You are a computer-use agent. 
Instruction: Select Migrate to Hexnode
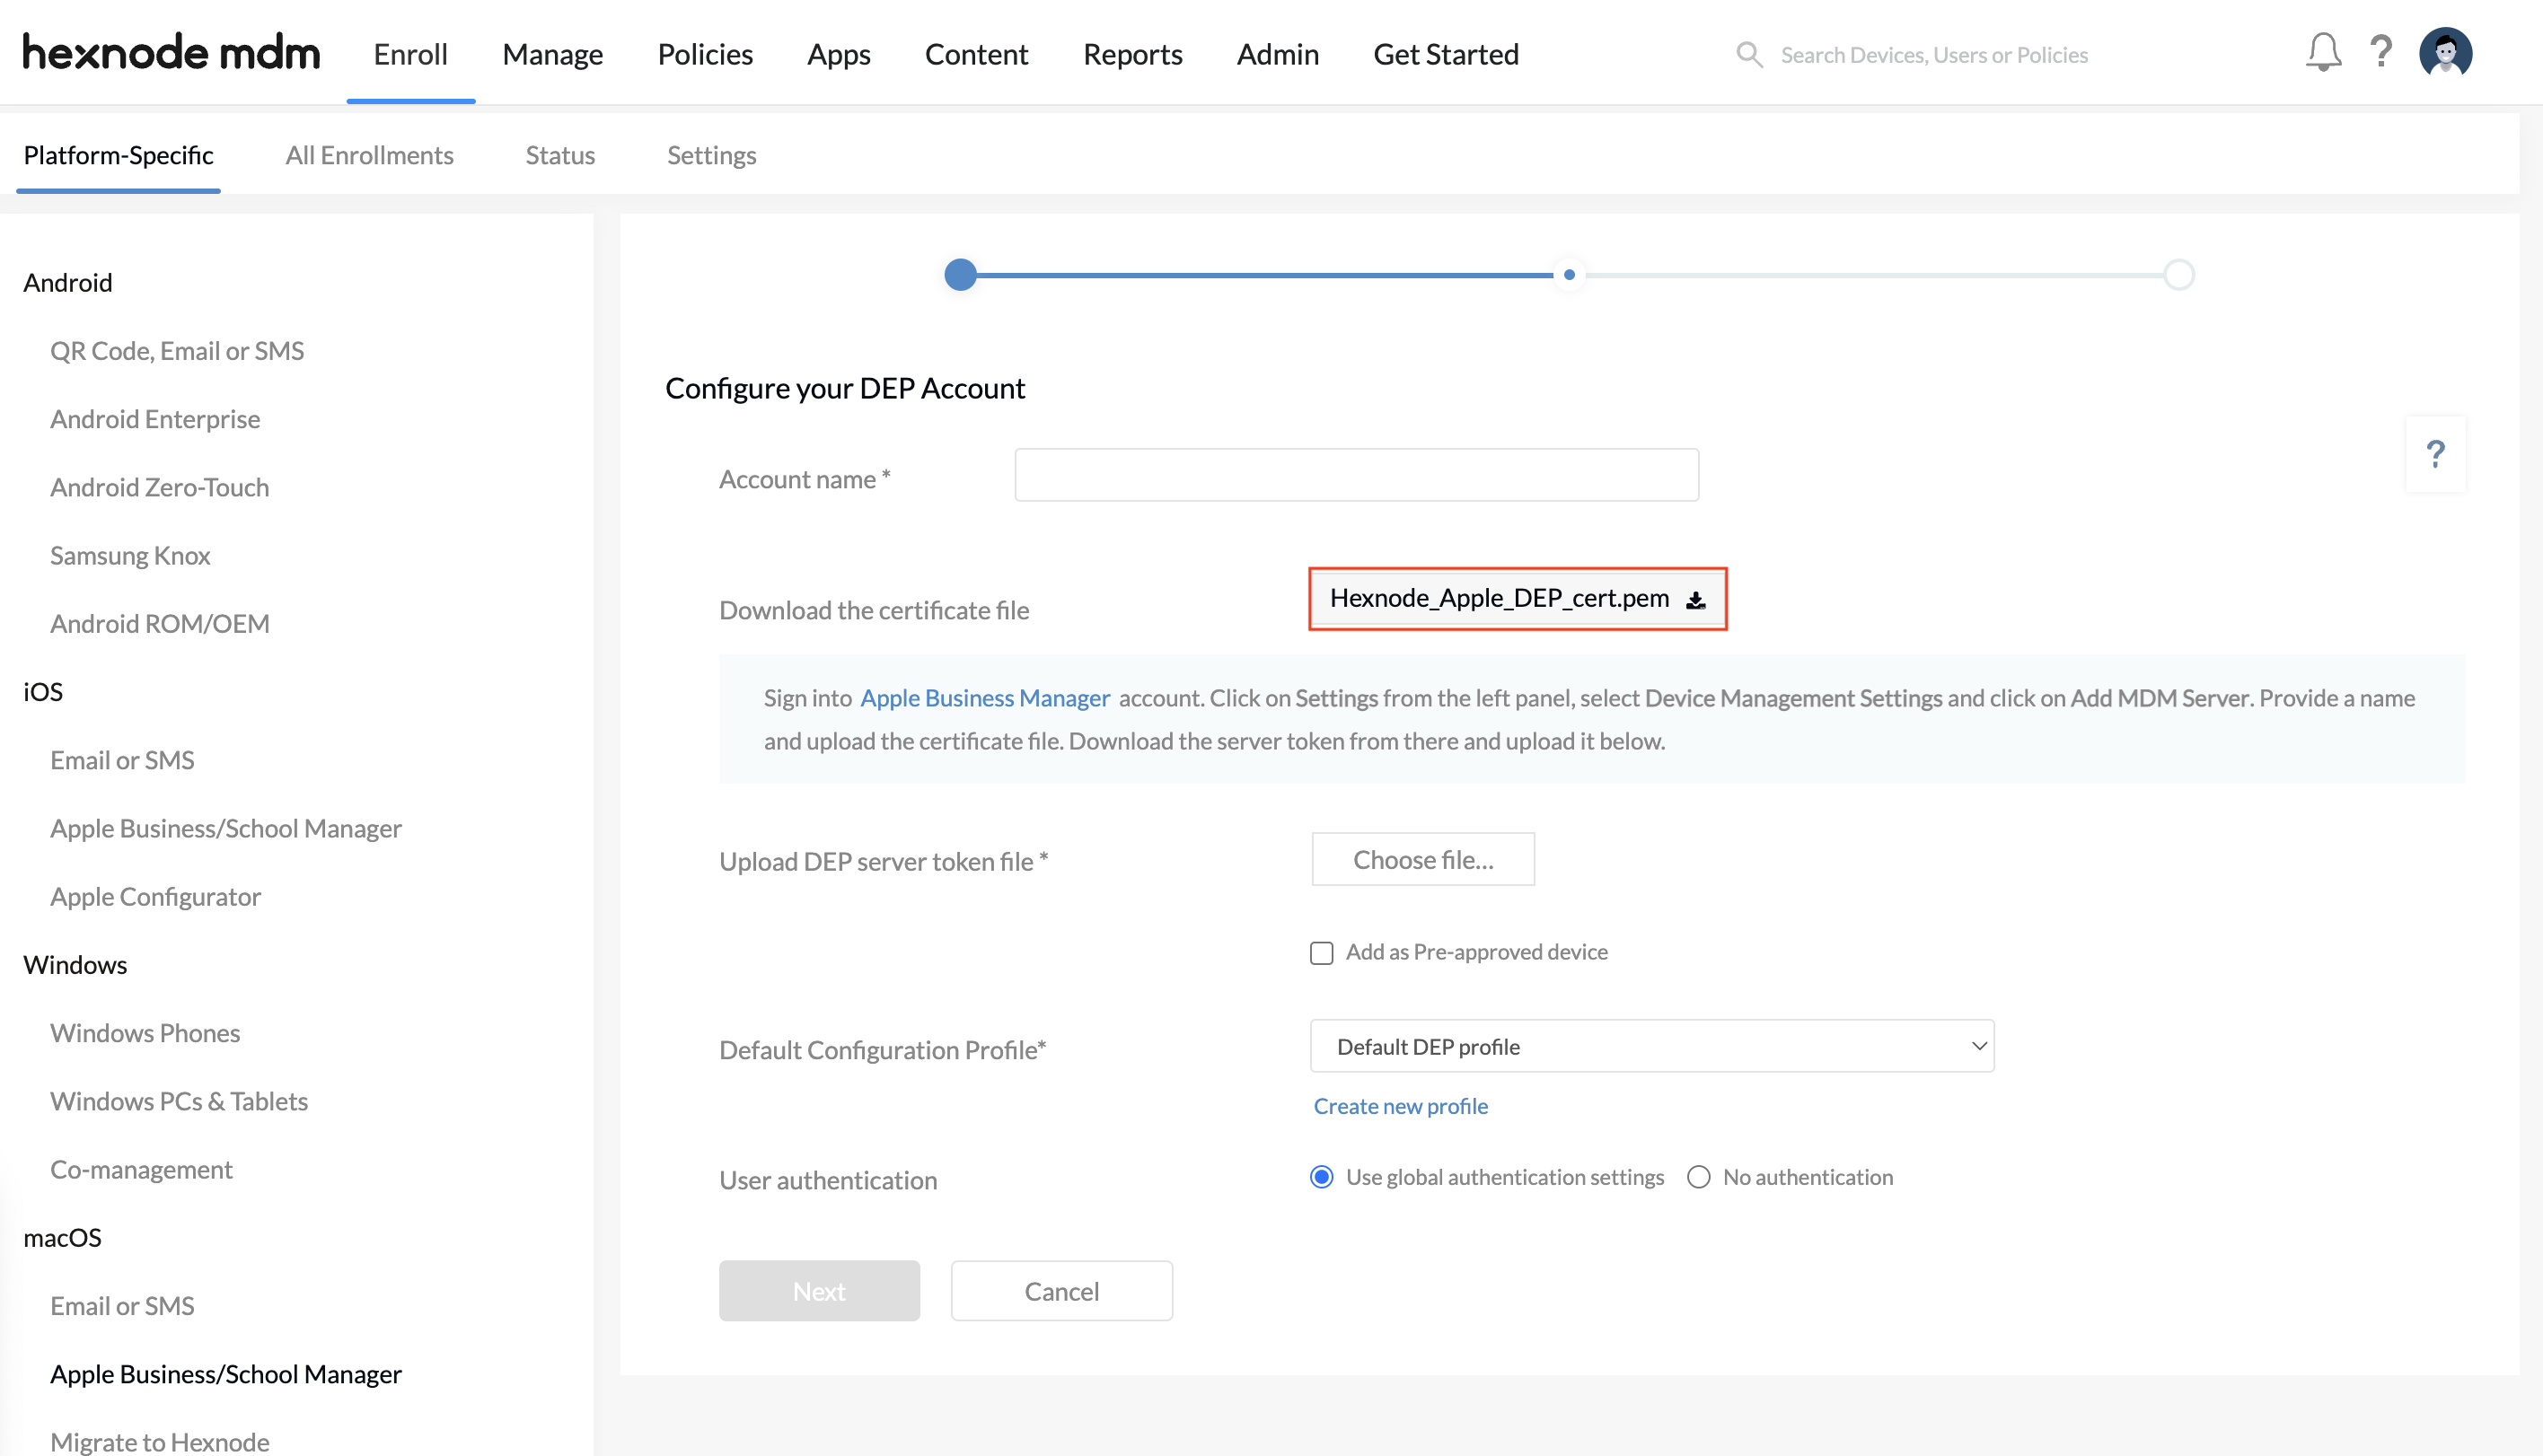(160, 1441)
